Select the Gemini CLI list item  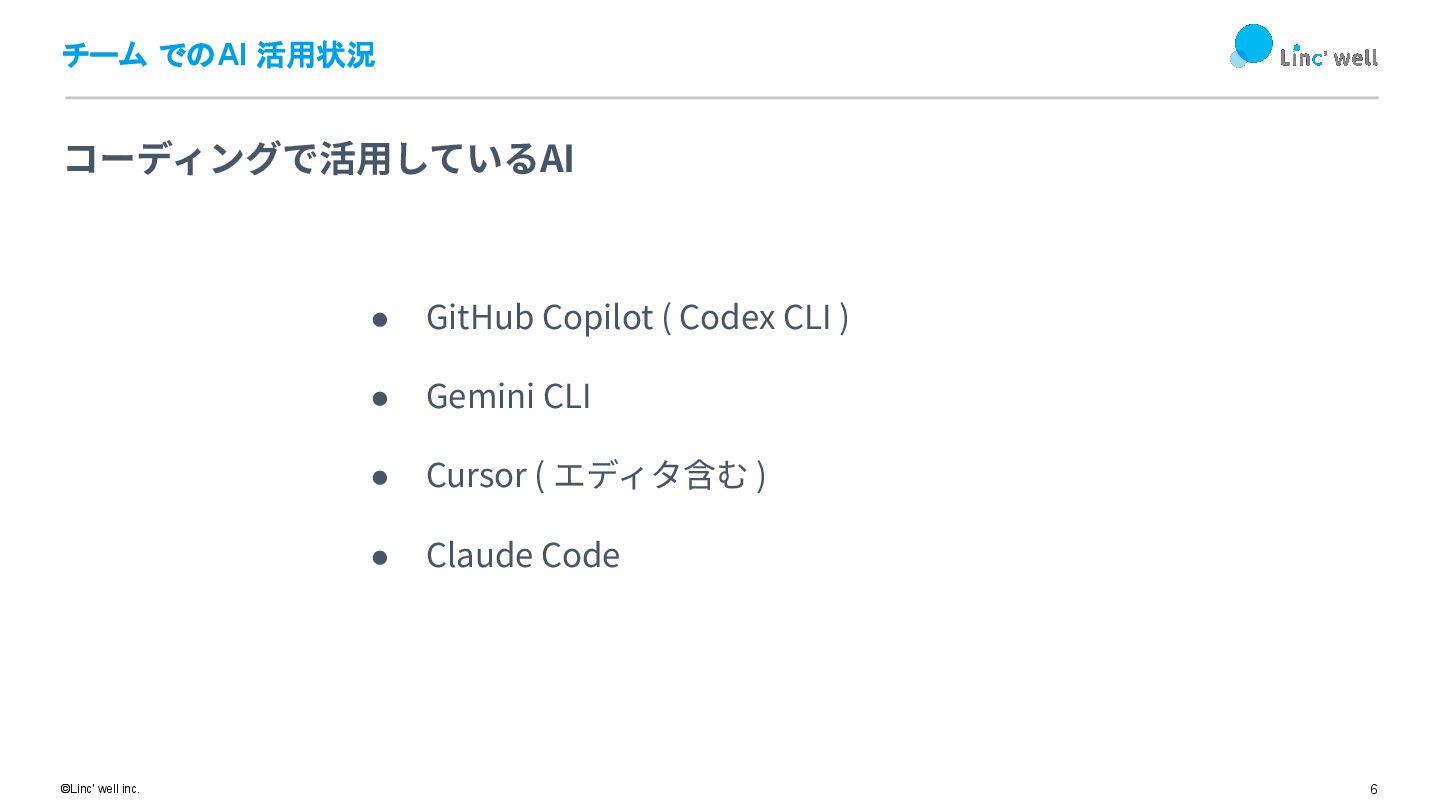click(508, 396)
